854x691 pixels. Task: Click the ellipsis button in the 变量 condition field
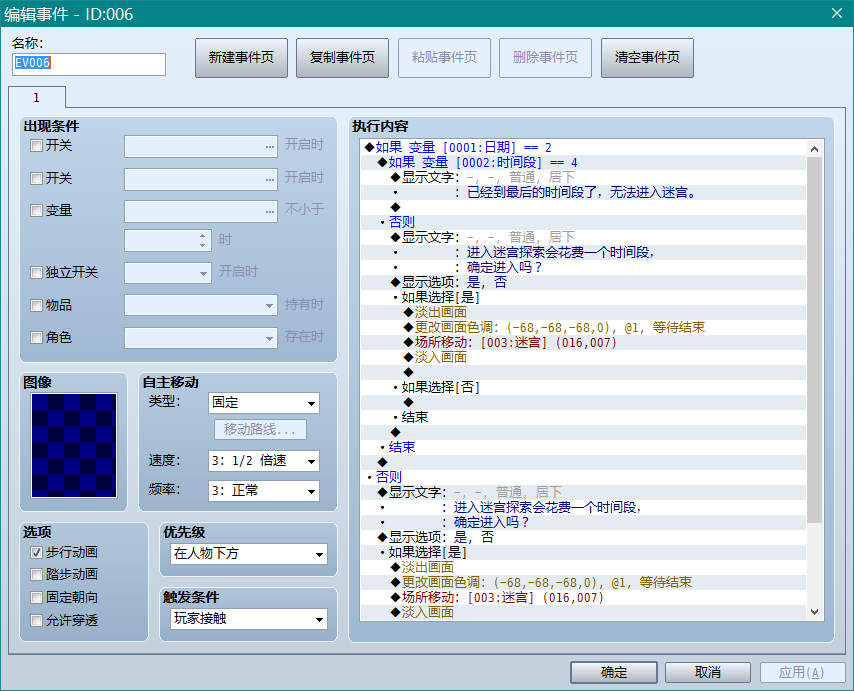pos(270,211)
